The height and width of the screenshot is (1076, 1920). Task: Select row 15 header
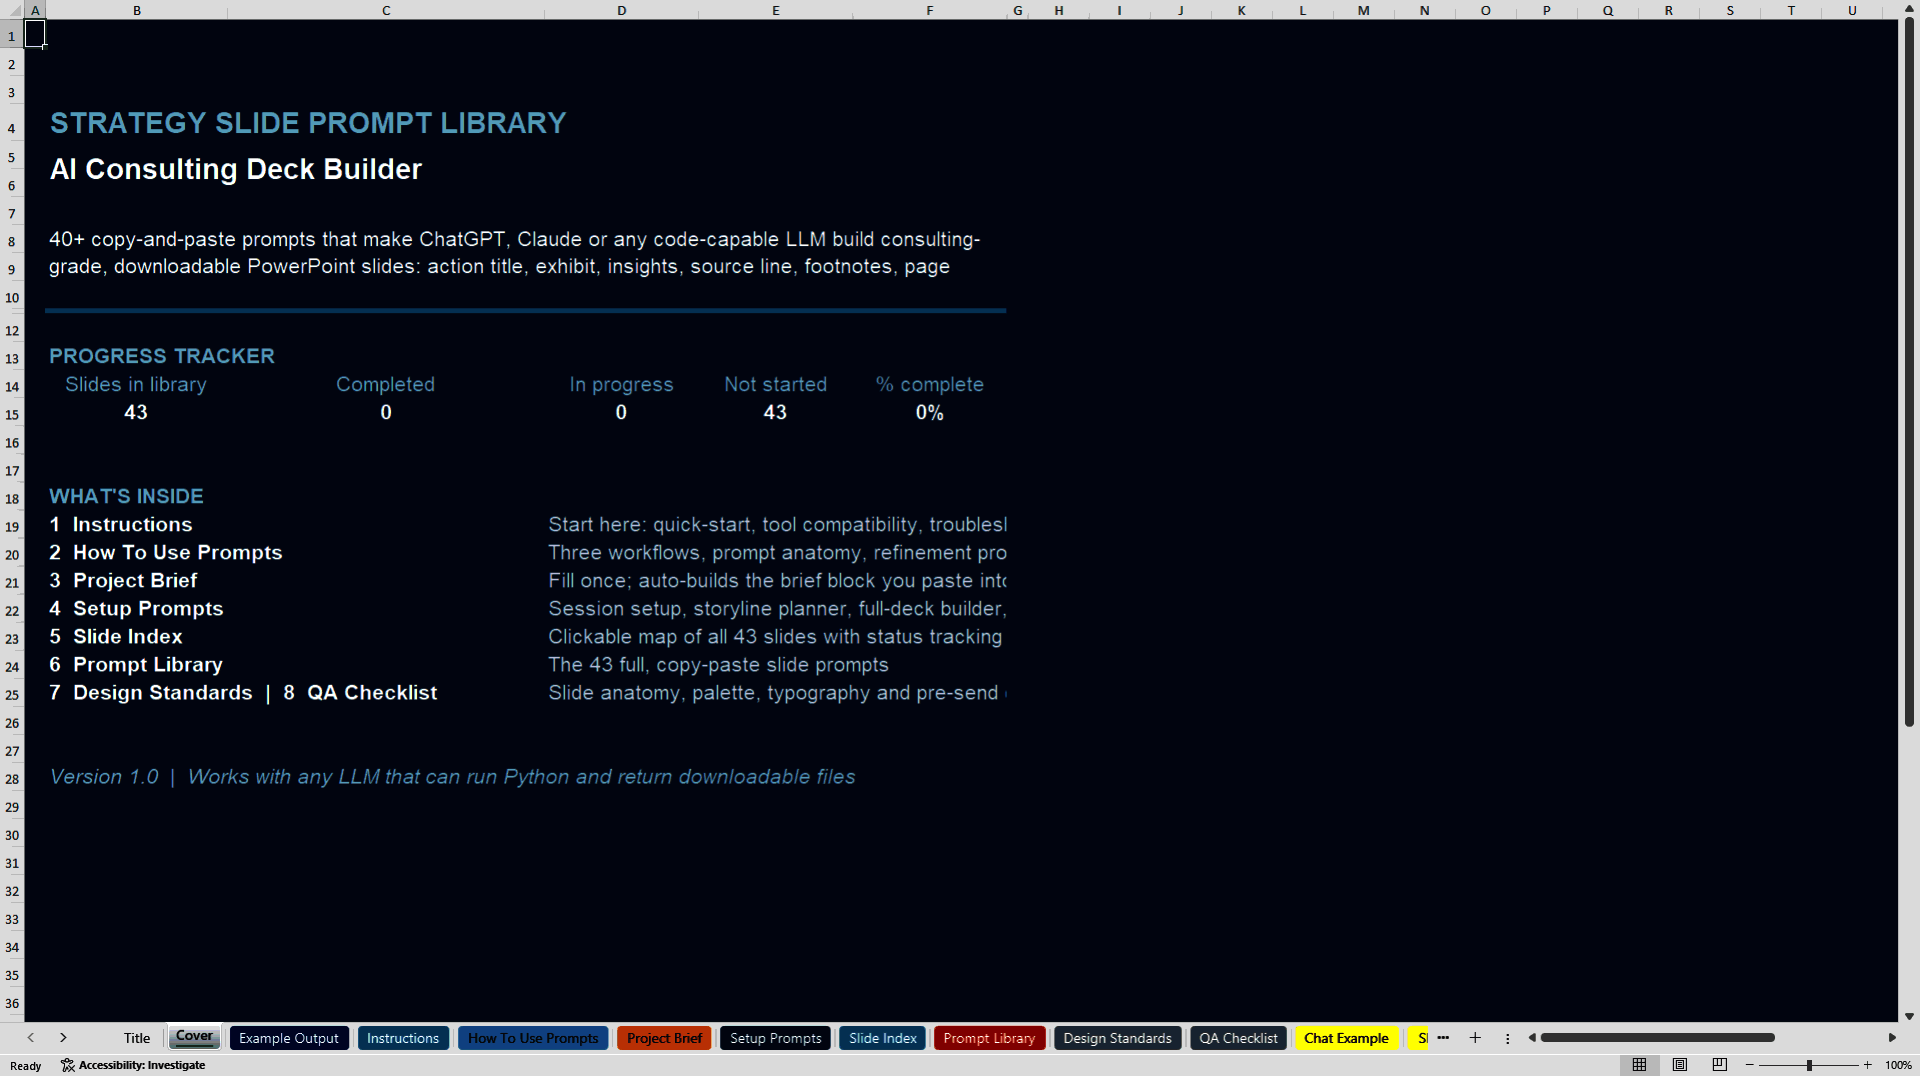tap(12, 414)
